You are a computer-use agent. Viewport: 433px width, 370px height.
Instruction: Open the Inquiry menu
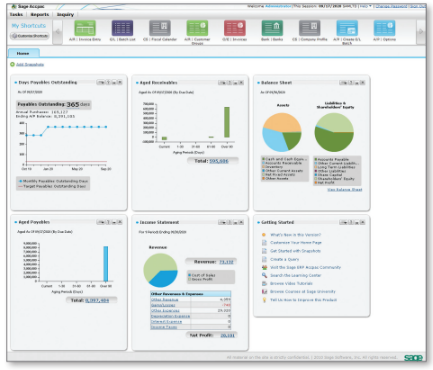pyautogui.click(x=65, y=14)
